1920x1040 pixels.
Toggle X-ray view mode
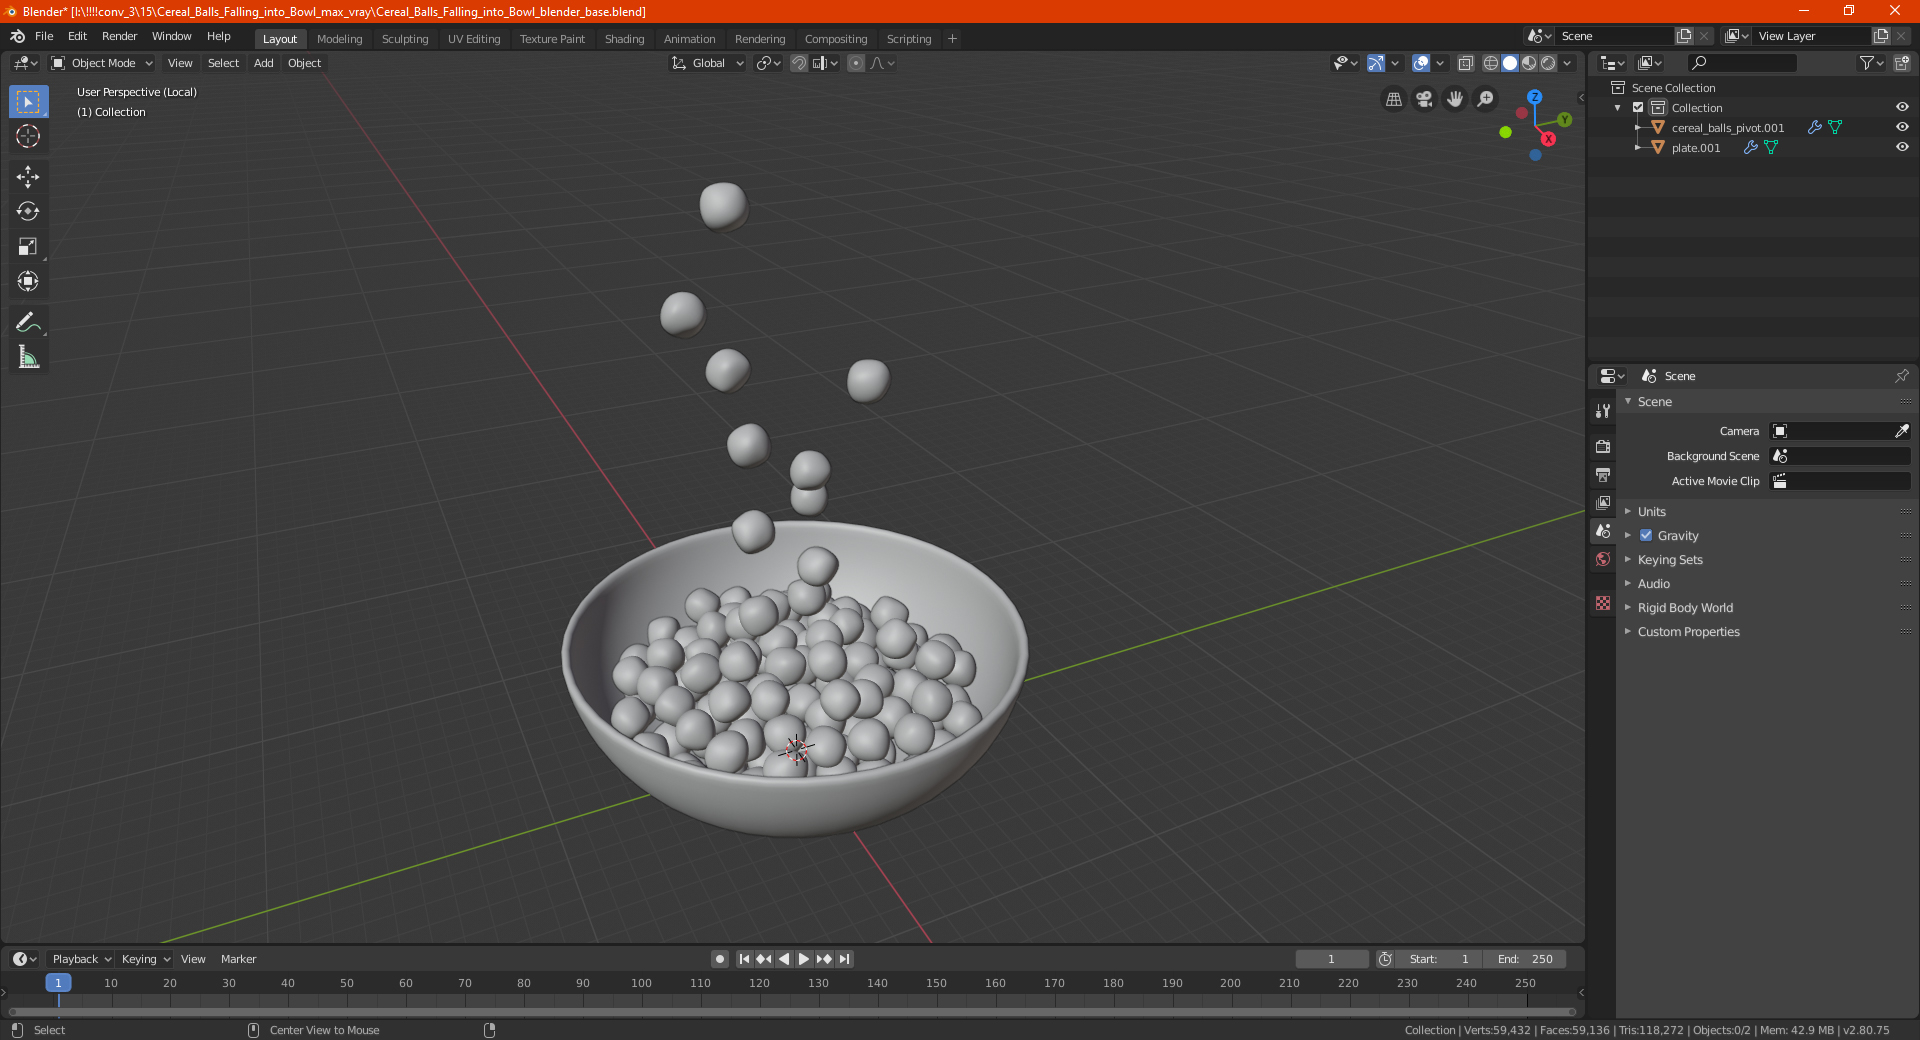1465,63
